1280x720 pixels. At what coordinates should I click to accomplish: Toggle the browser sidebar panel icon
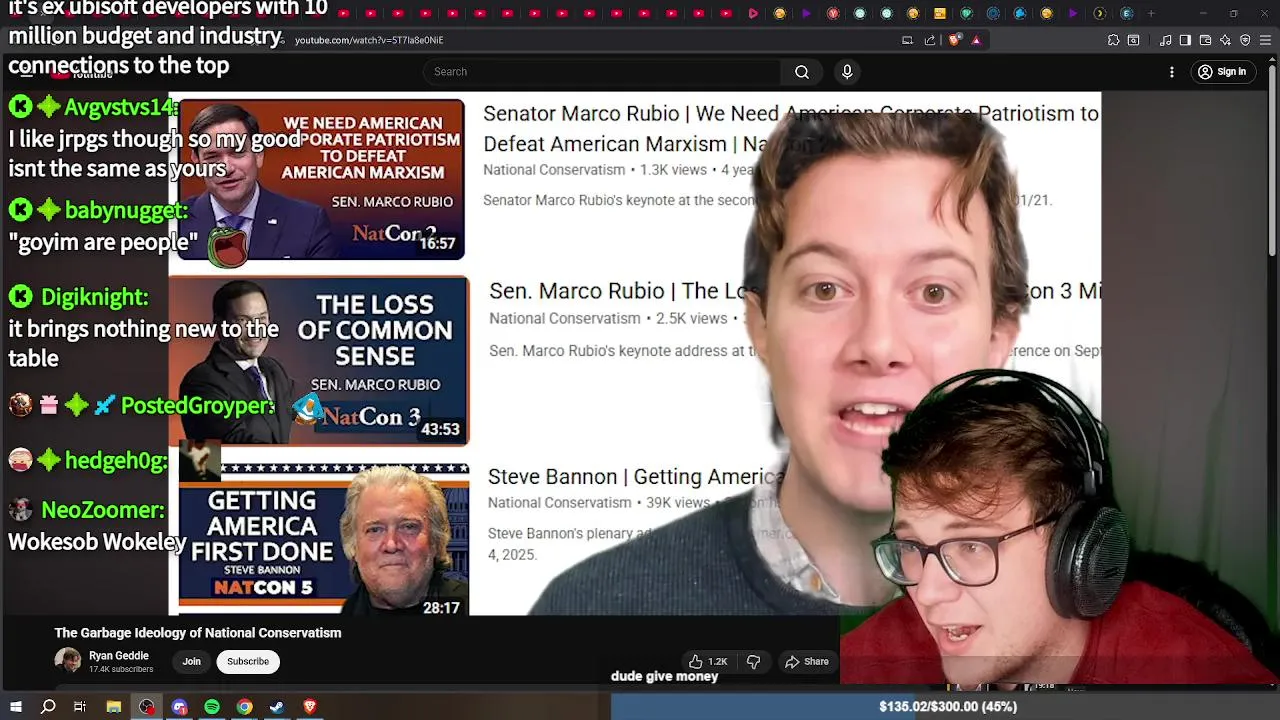(1185, 40)
